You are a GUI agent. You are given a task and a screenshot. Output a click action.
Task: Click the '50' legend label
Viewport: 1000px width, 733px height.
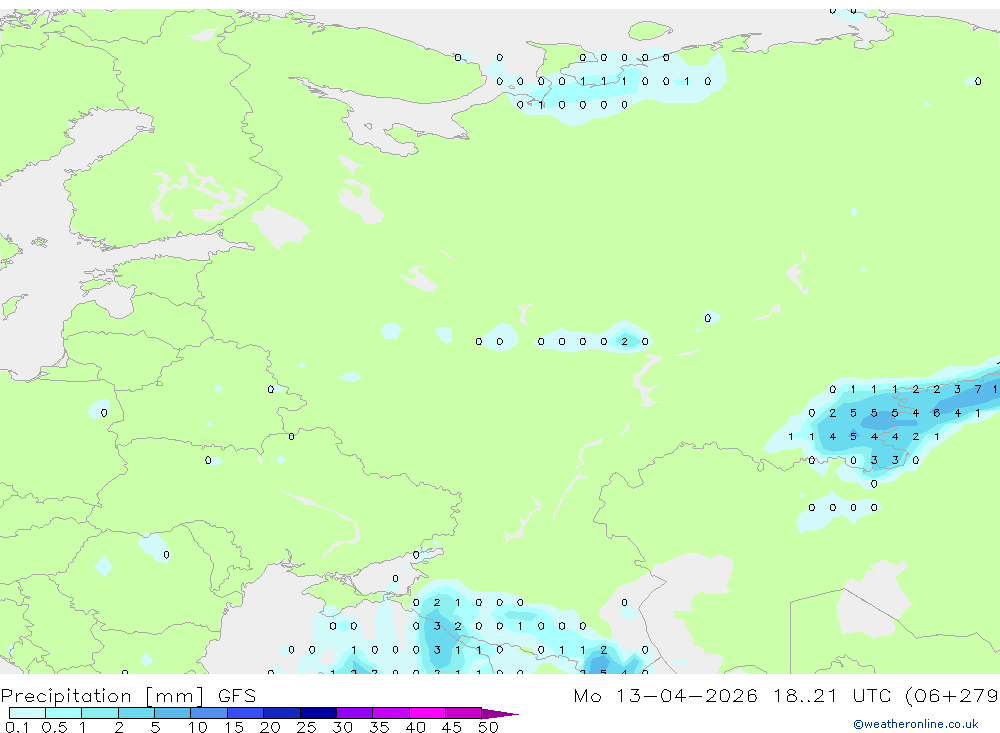click(x=488, y=727)
